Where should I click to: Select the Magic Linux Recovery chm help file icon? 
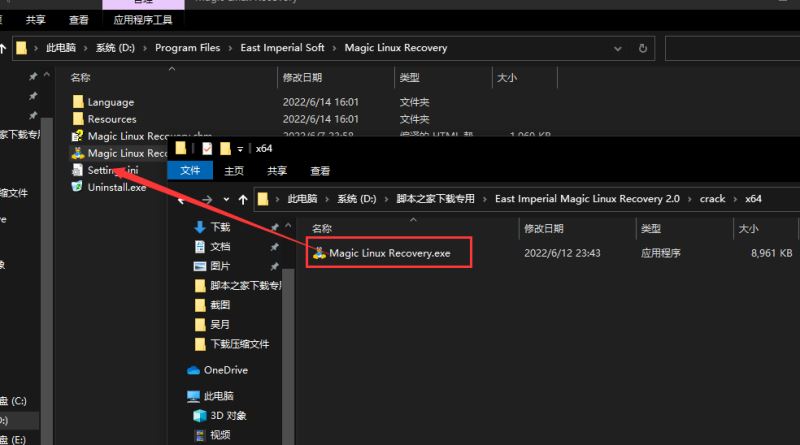[x=78, y=136]
